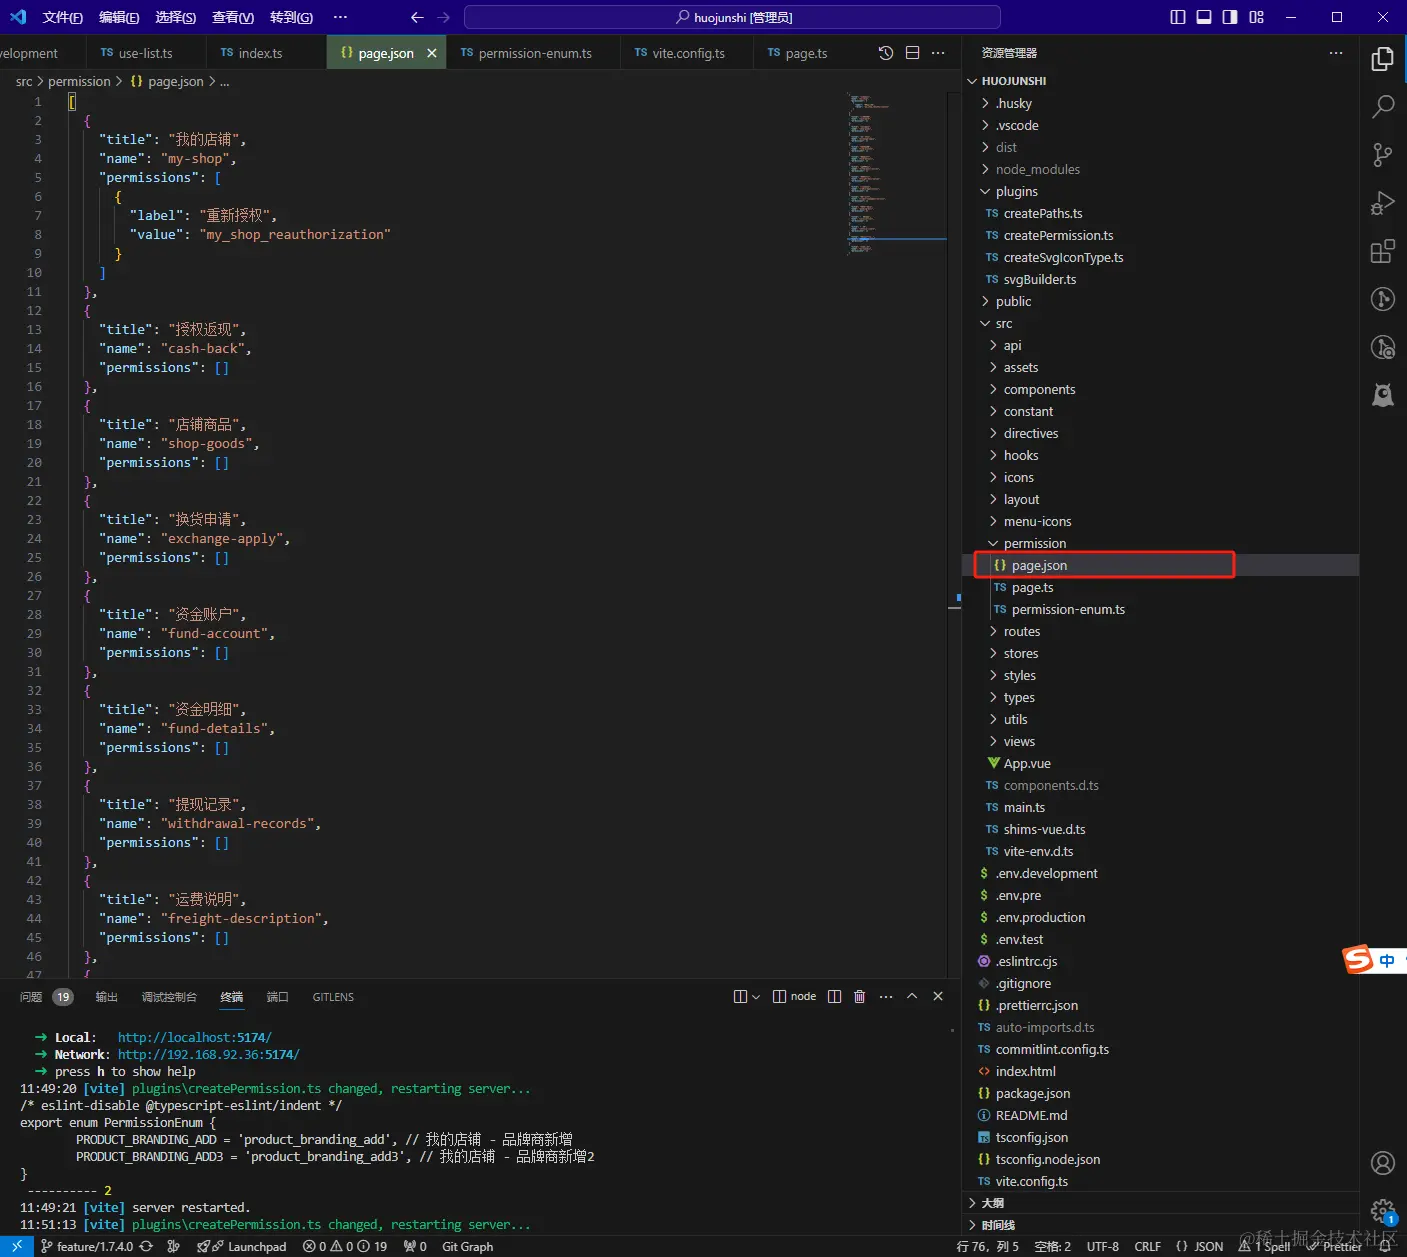The height and width of the screenshot is (1257, 1407).
Task: Switch to the 问题 problems panel tab
Action: 45,996
